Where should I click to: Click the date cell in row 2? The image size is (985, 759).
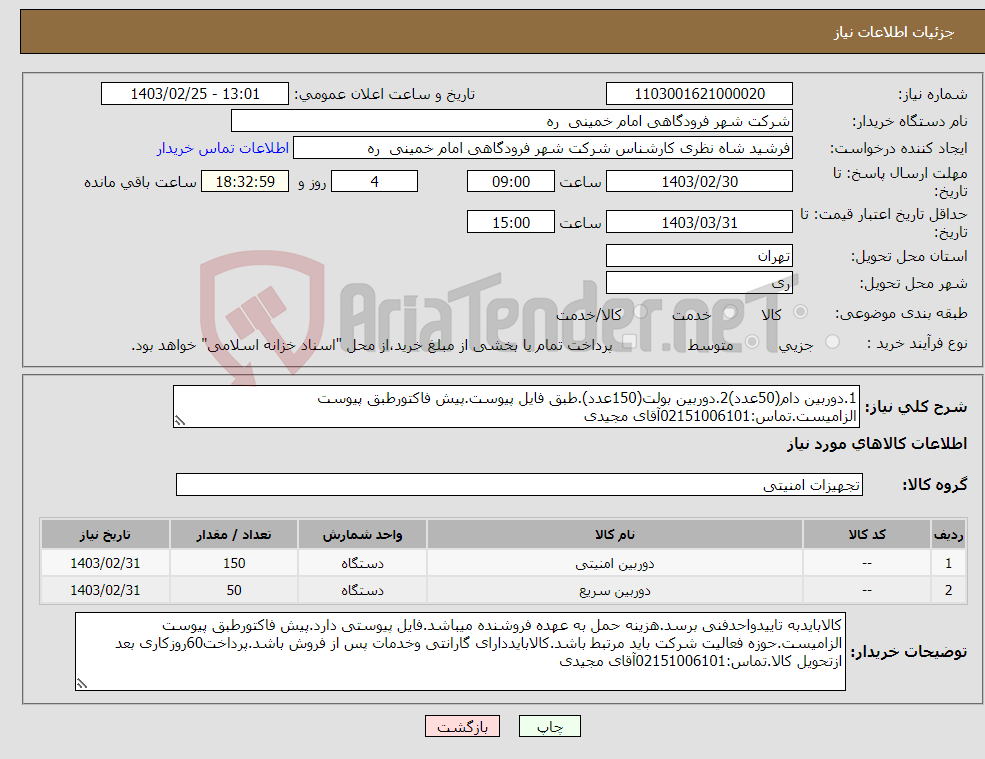(x=106, y=591)
